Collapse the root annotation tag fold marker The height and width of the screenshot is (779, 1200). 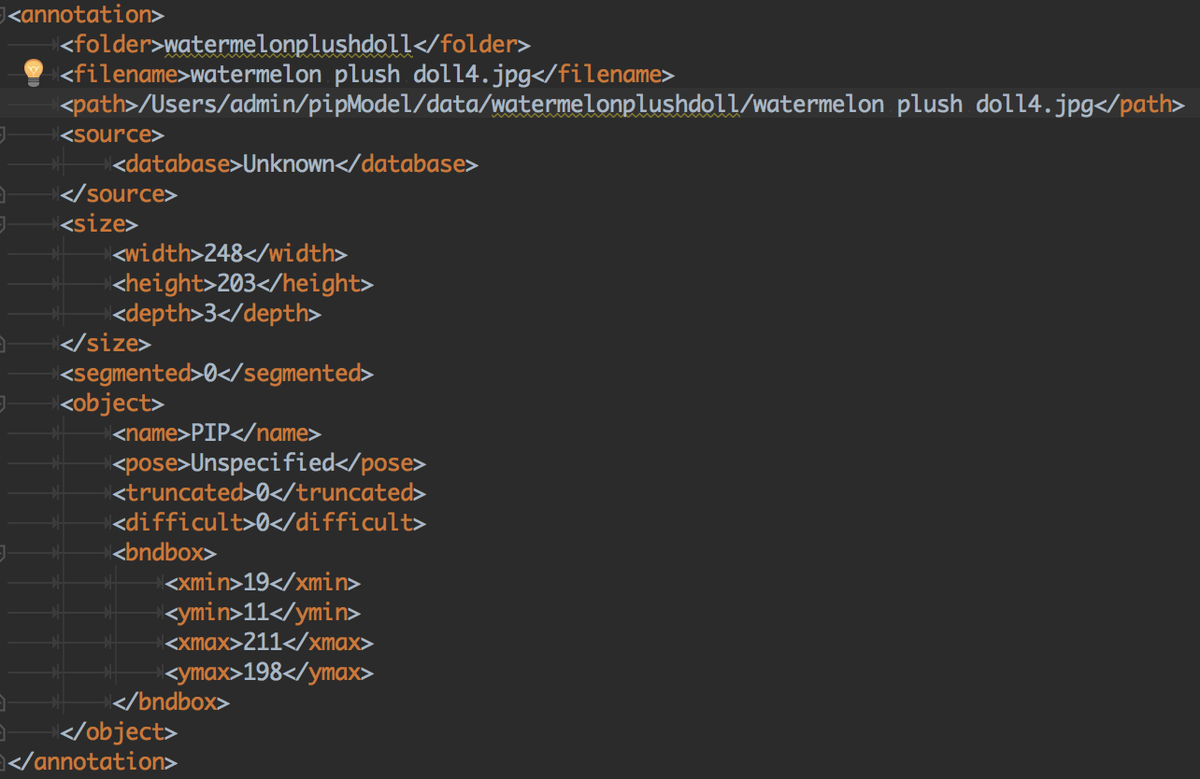(x=3, y=15)
